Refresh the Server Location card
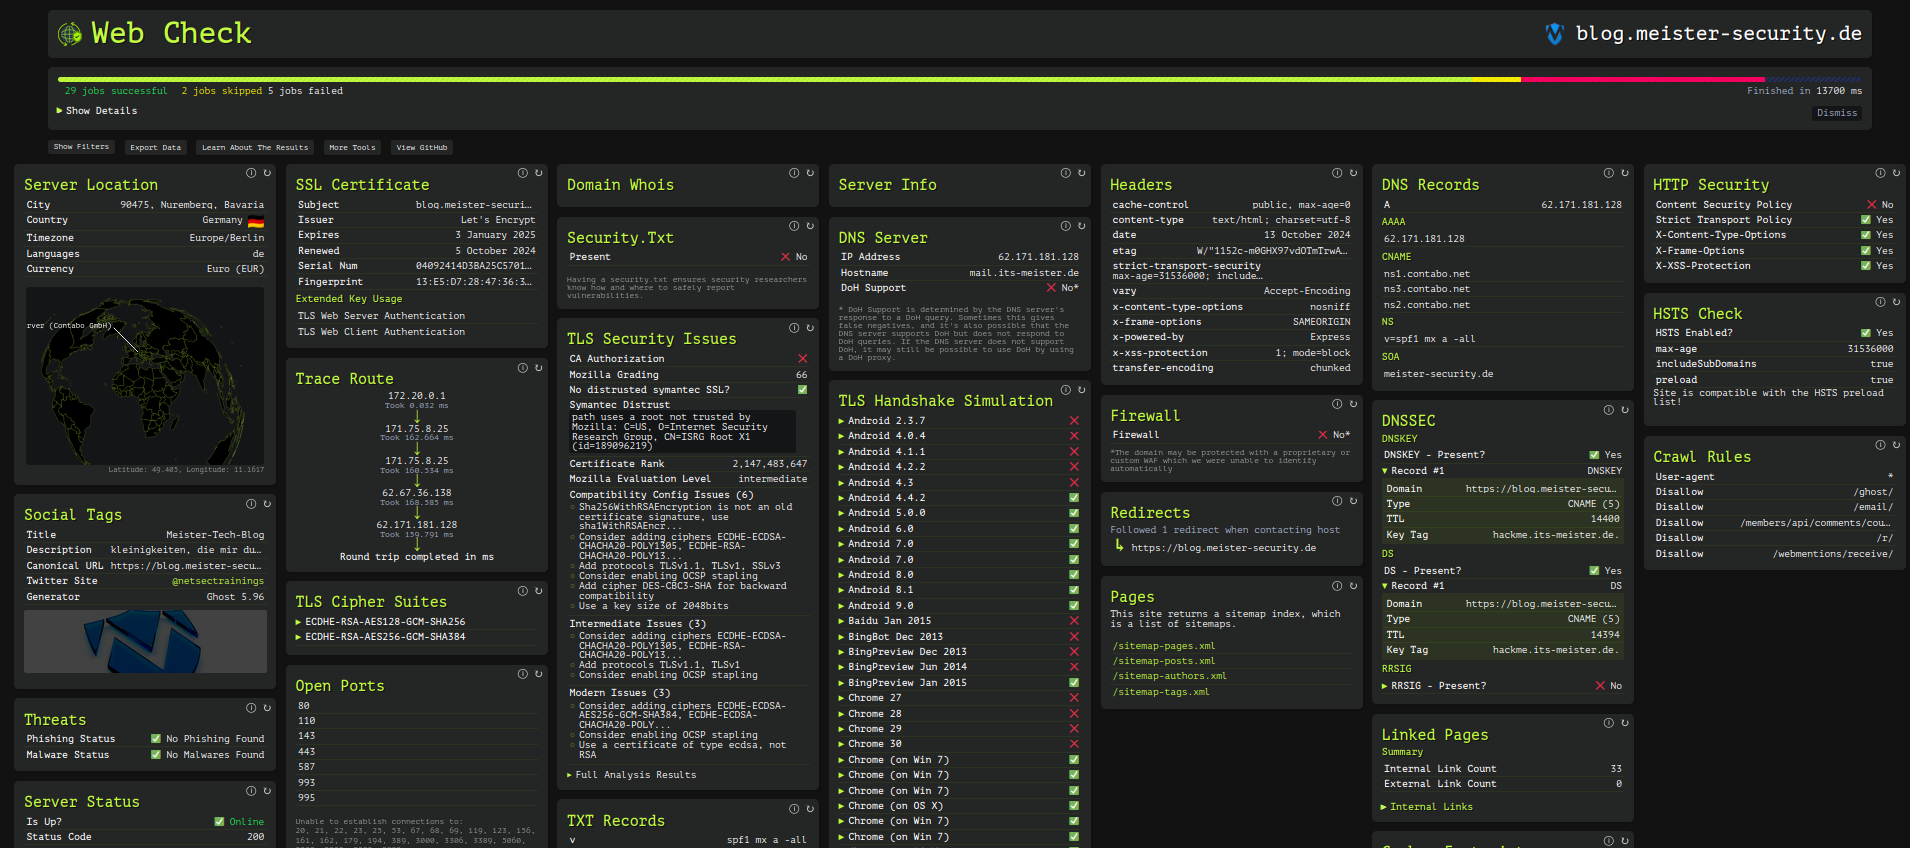The height and width of the screenshot is (848, 1910). click(x=267, y=173)
